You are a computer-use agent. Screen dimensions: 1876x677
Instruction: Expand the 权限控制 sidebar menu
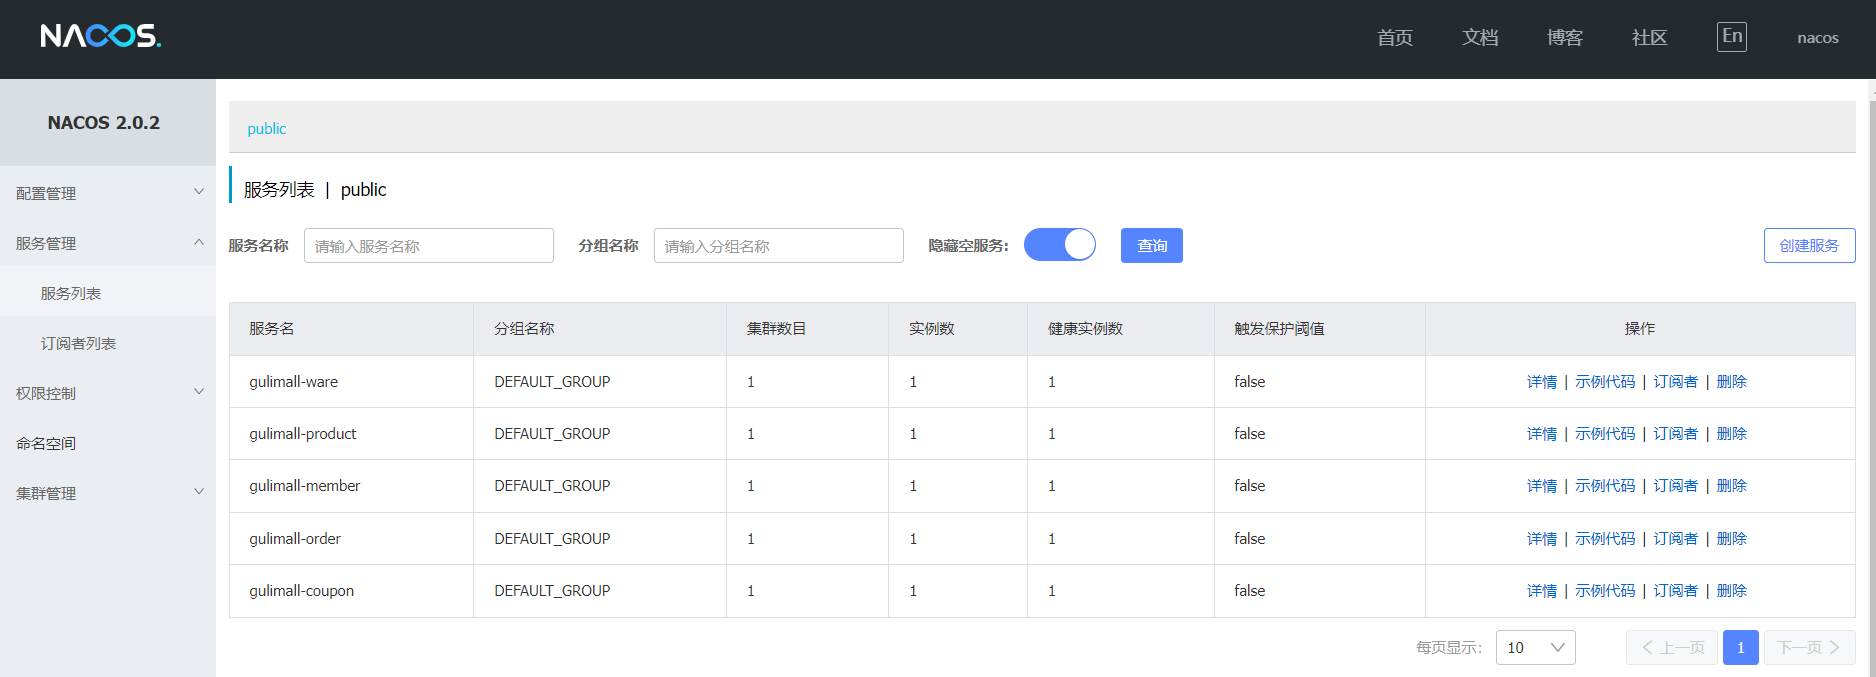107,393
